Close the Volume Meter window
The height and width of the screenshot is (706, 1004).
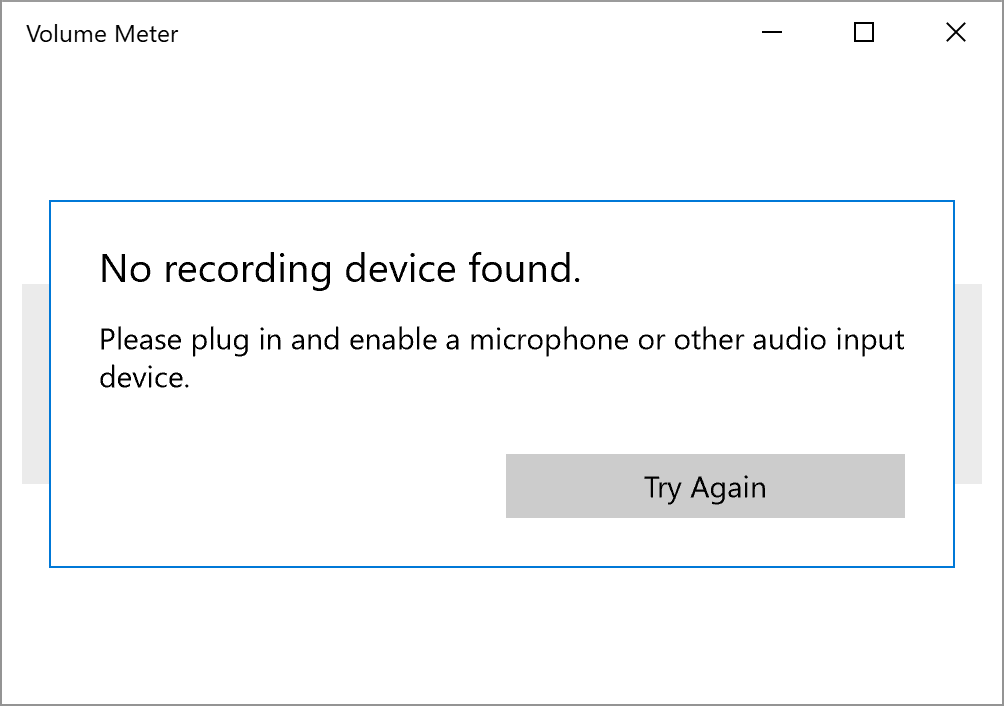click(x=955, y=33)
